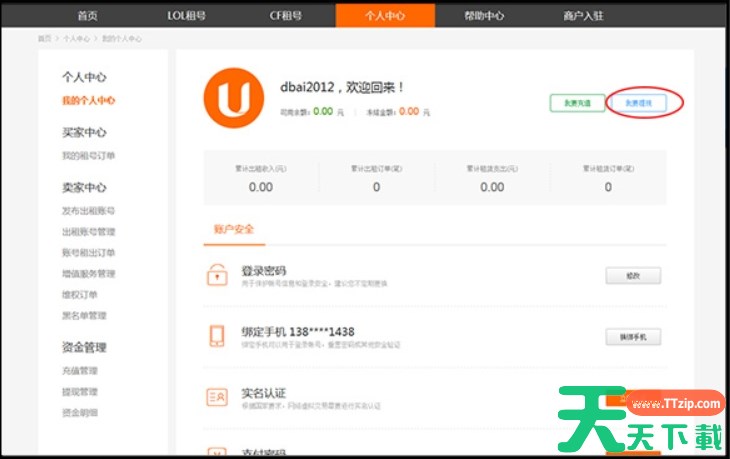Open 黑名单管理 in the sidebar
730x459 pixels.
click(84, 315)
